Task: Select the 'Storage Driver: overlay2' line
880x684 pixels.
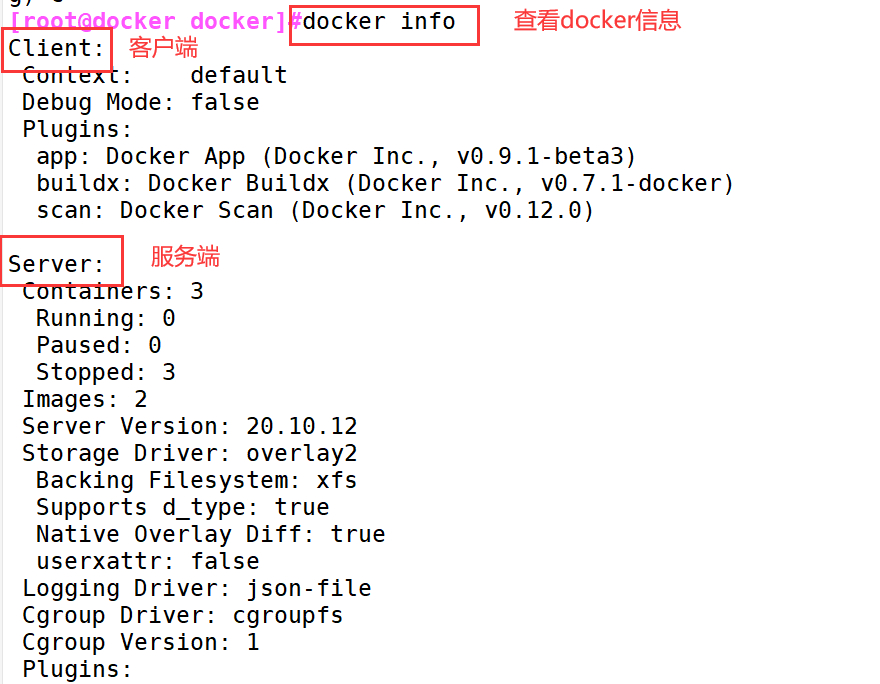Action: (190, 453)
